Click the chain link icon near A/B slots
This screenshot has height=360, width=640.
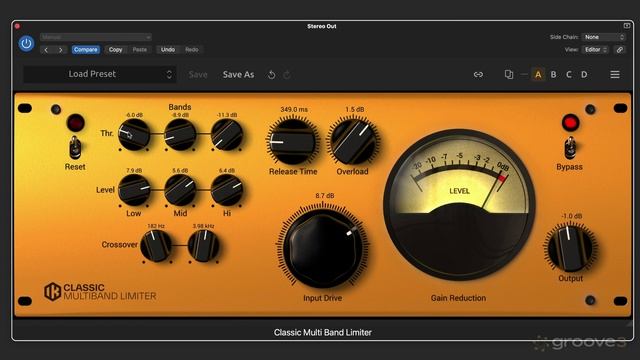(478, 75)
